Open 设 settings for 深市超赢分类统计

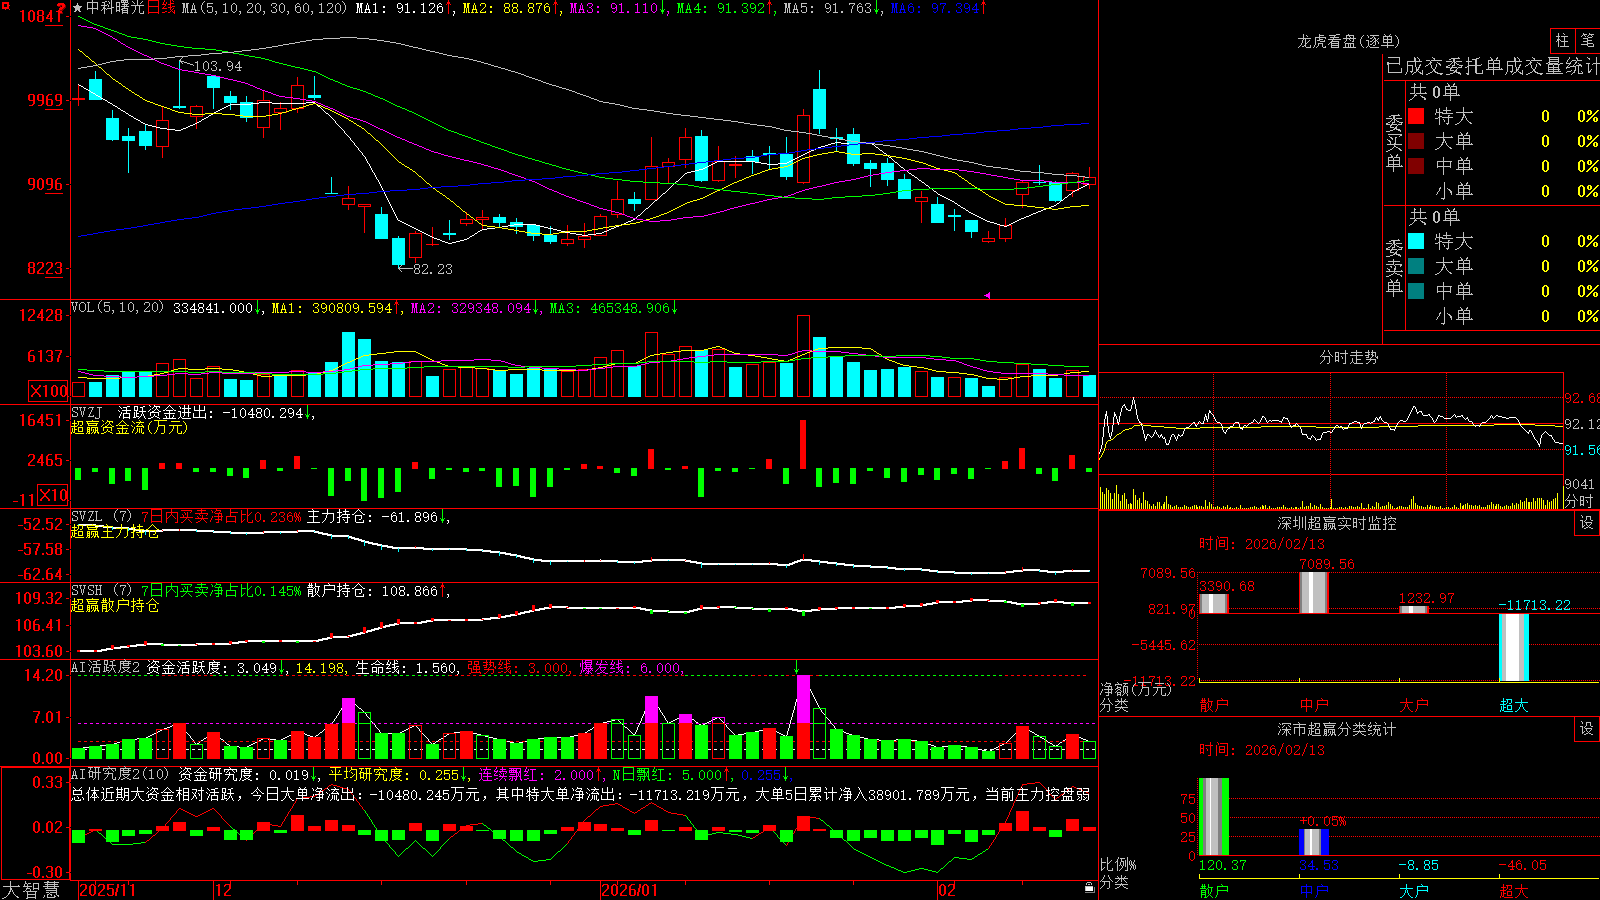(x=1587, y=729)
